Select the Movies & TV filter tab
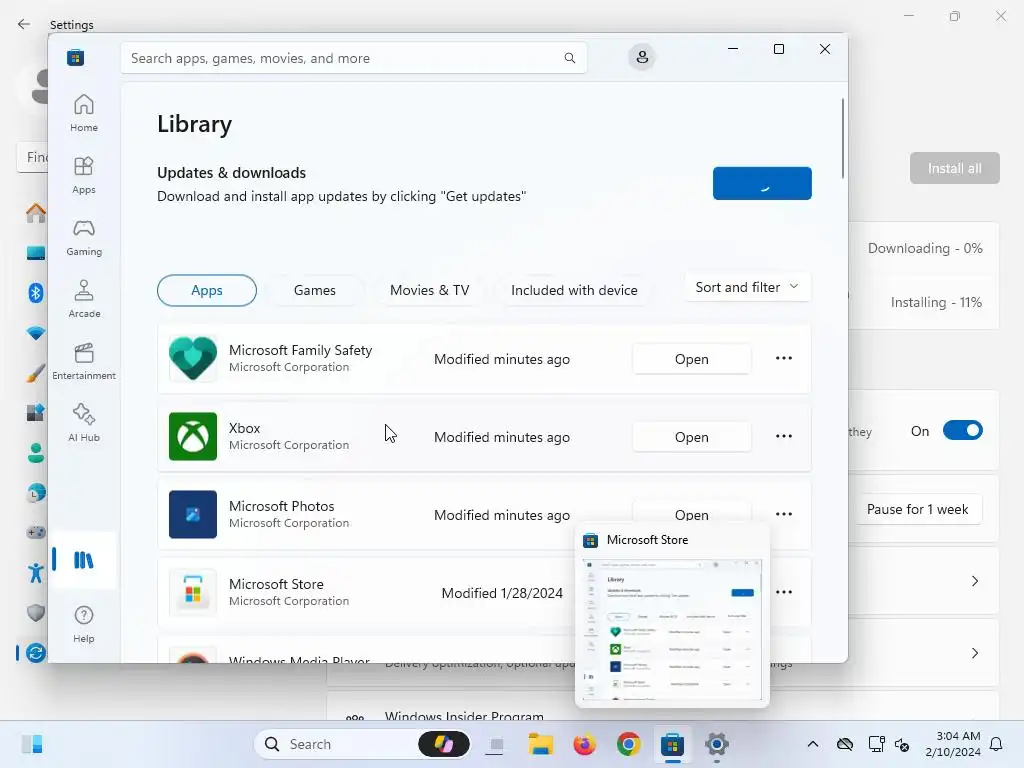The image size is (1024, 768). pyautogui.click(x=430, y=290)
